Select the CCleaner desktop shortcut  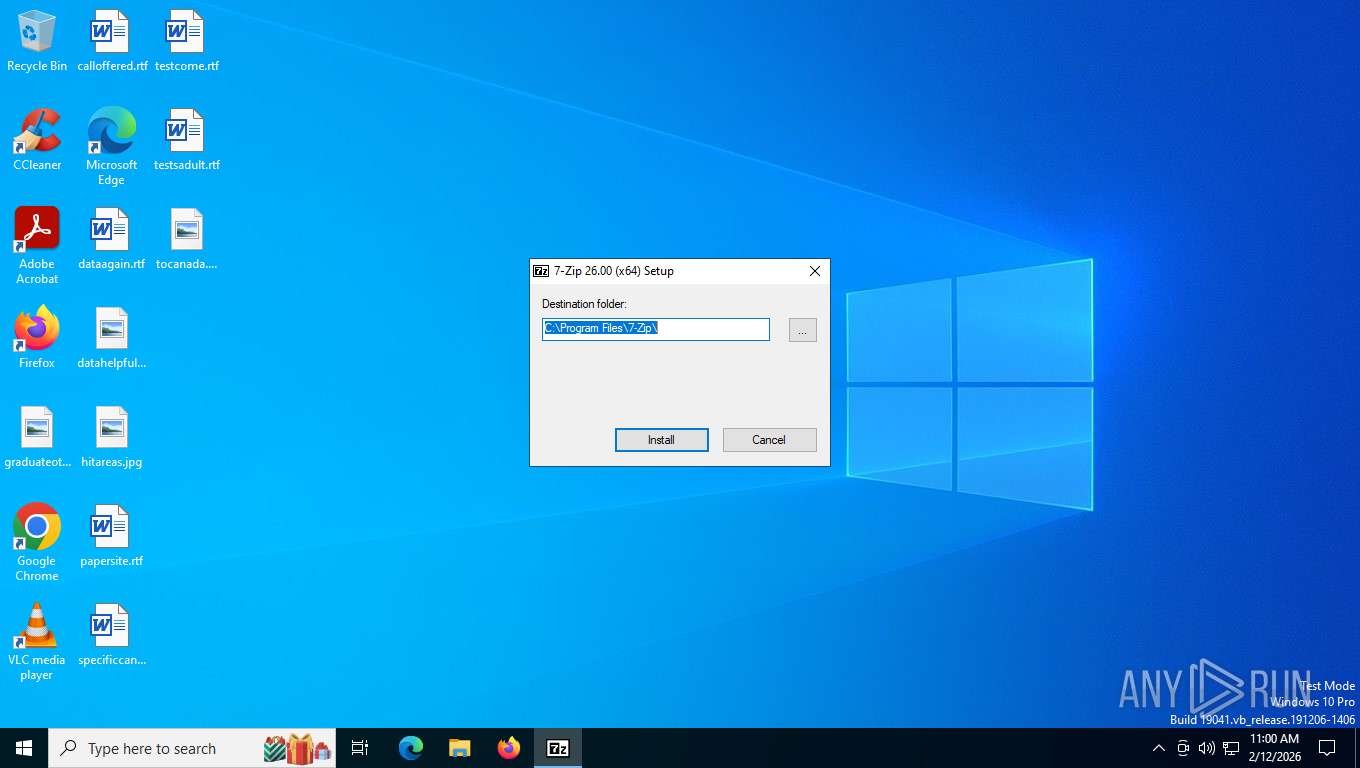click(37, 140)
